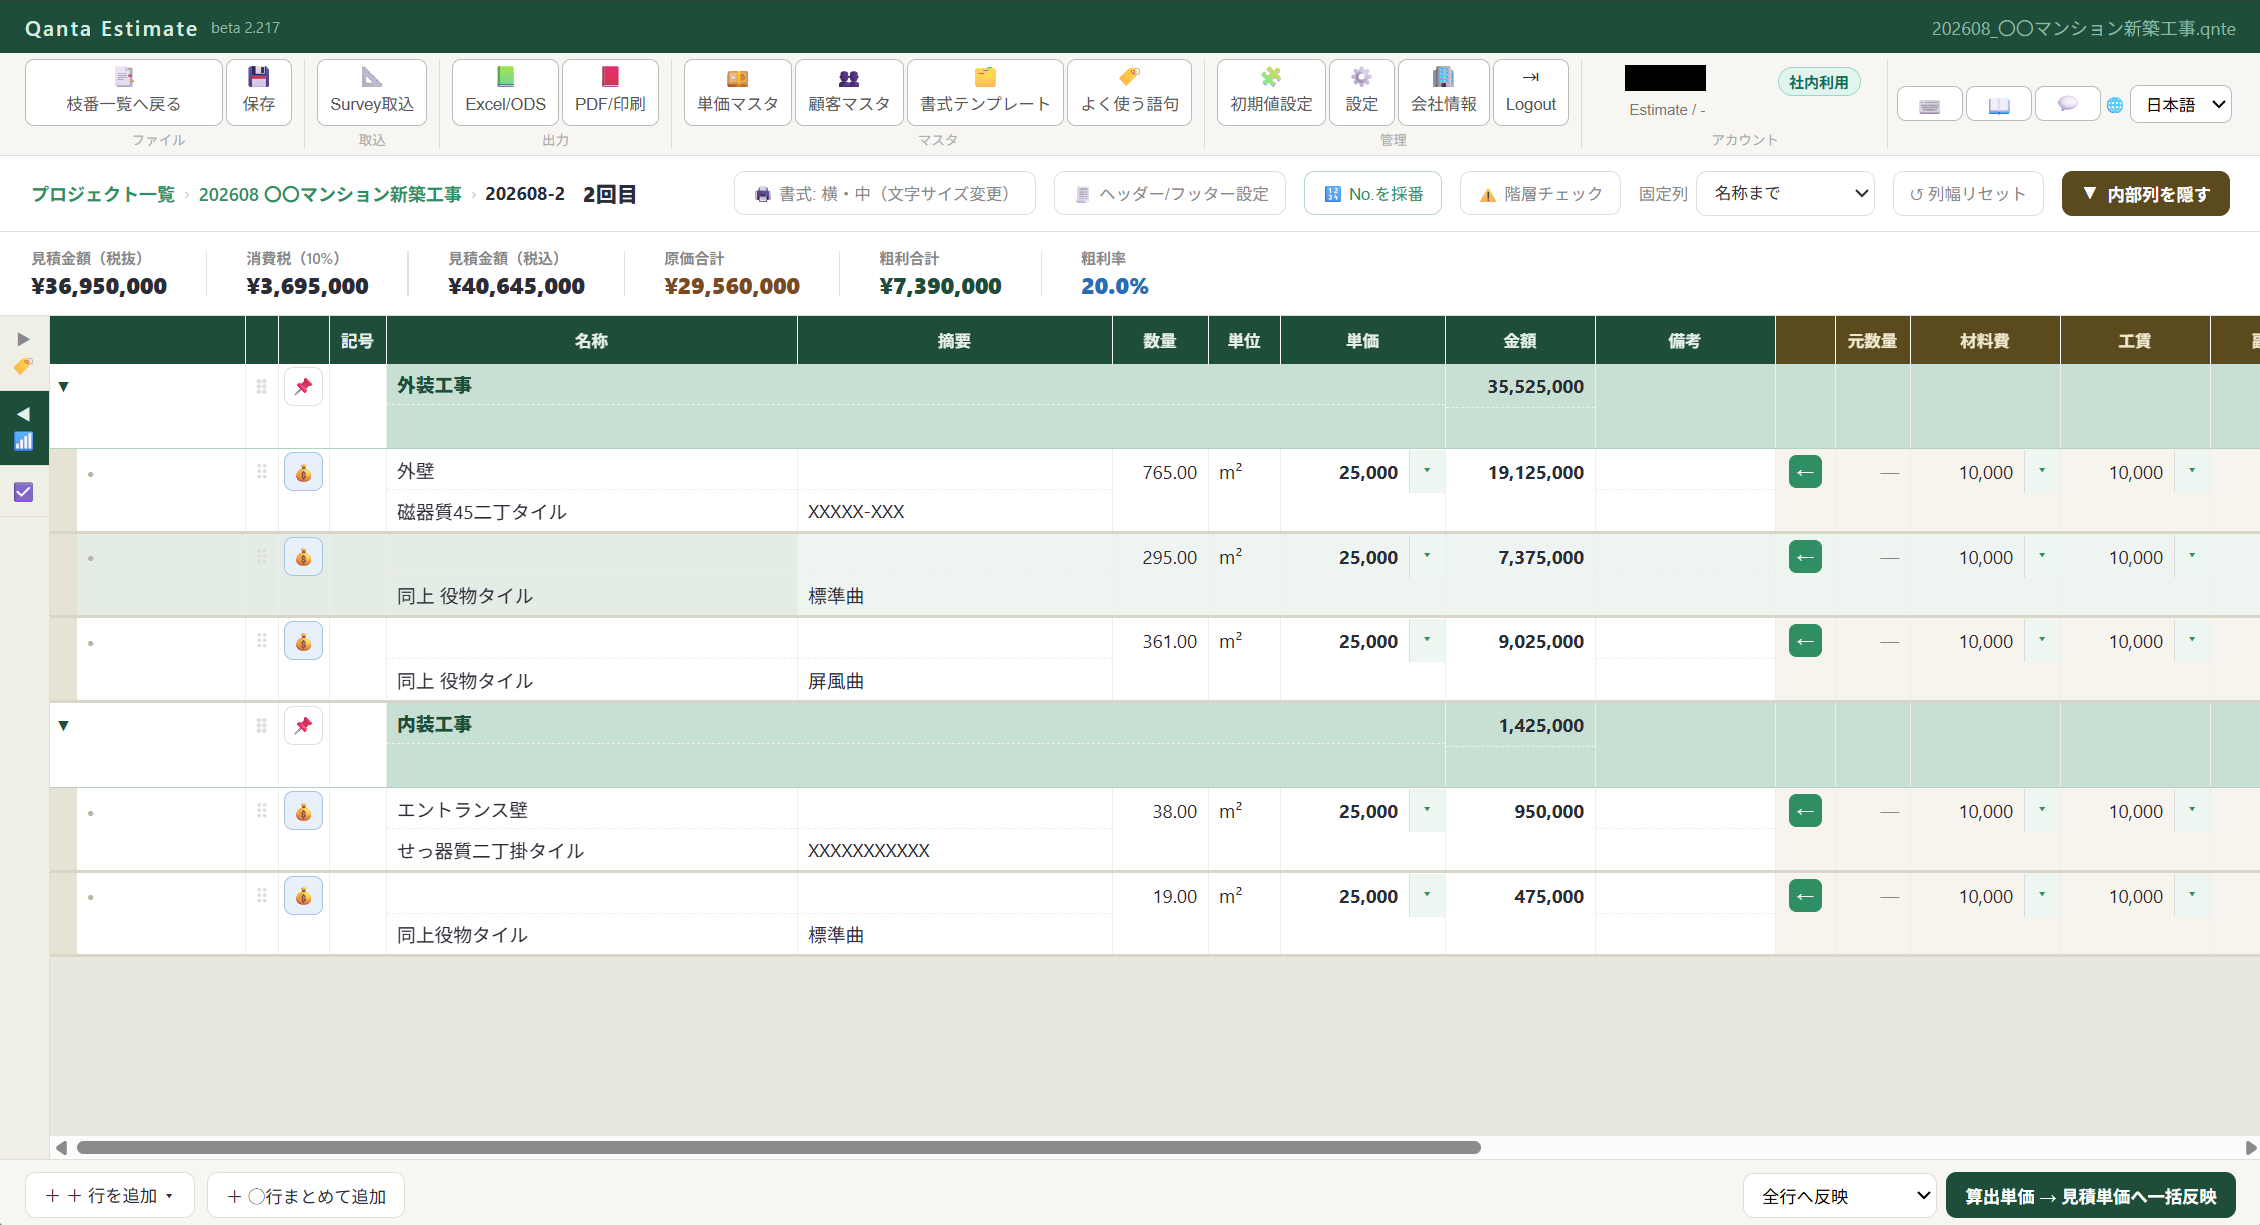The height and width of the screenshot is (1225, 2260).
Task: Open 設定 gear settings
Action: point(1361,92)
